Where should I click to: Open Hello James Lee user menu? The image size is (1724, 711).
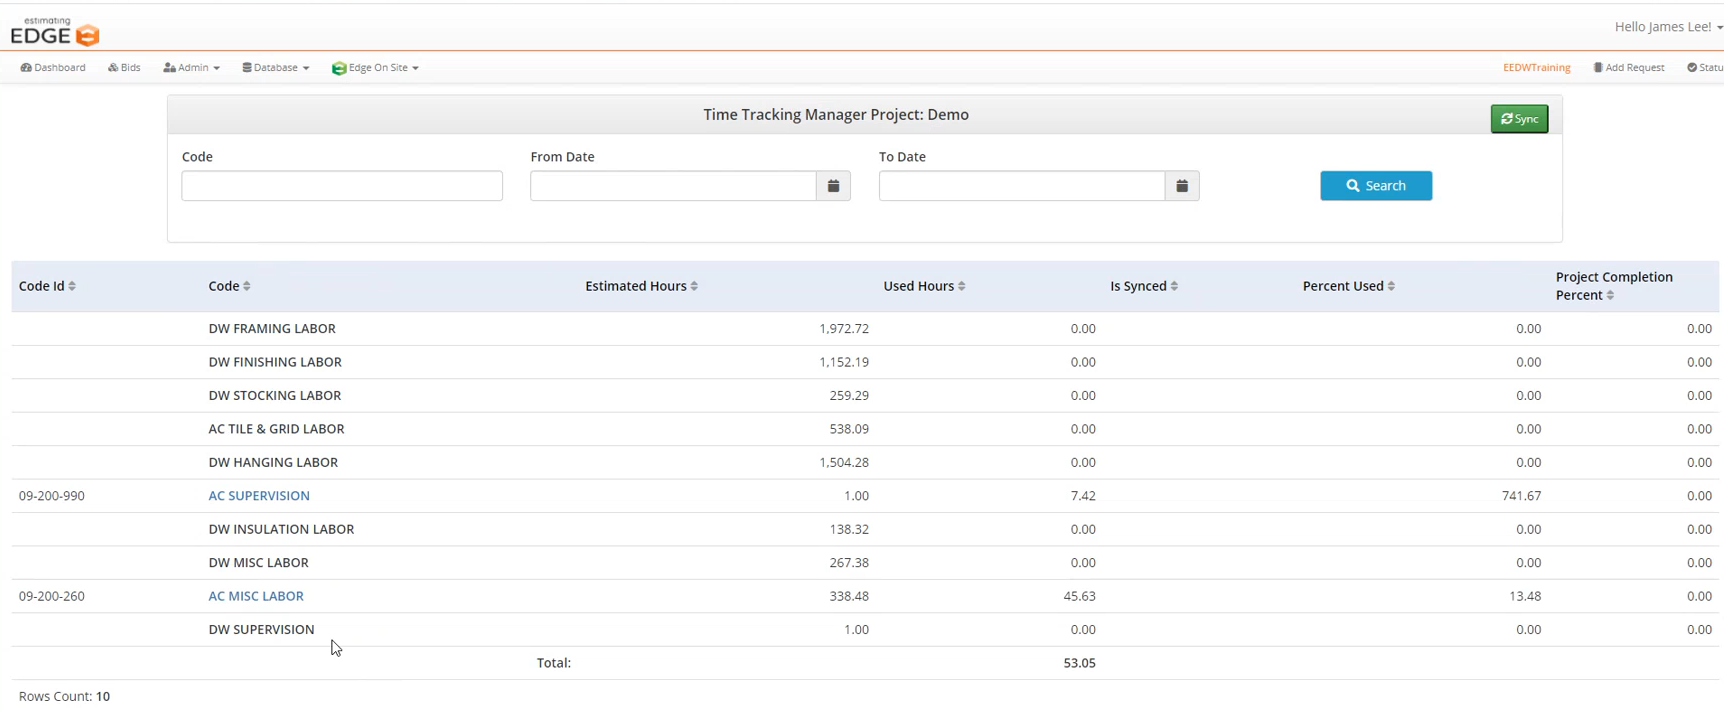tap(1667, 27)
